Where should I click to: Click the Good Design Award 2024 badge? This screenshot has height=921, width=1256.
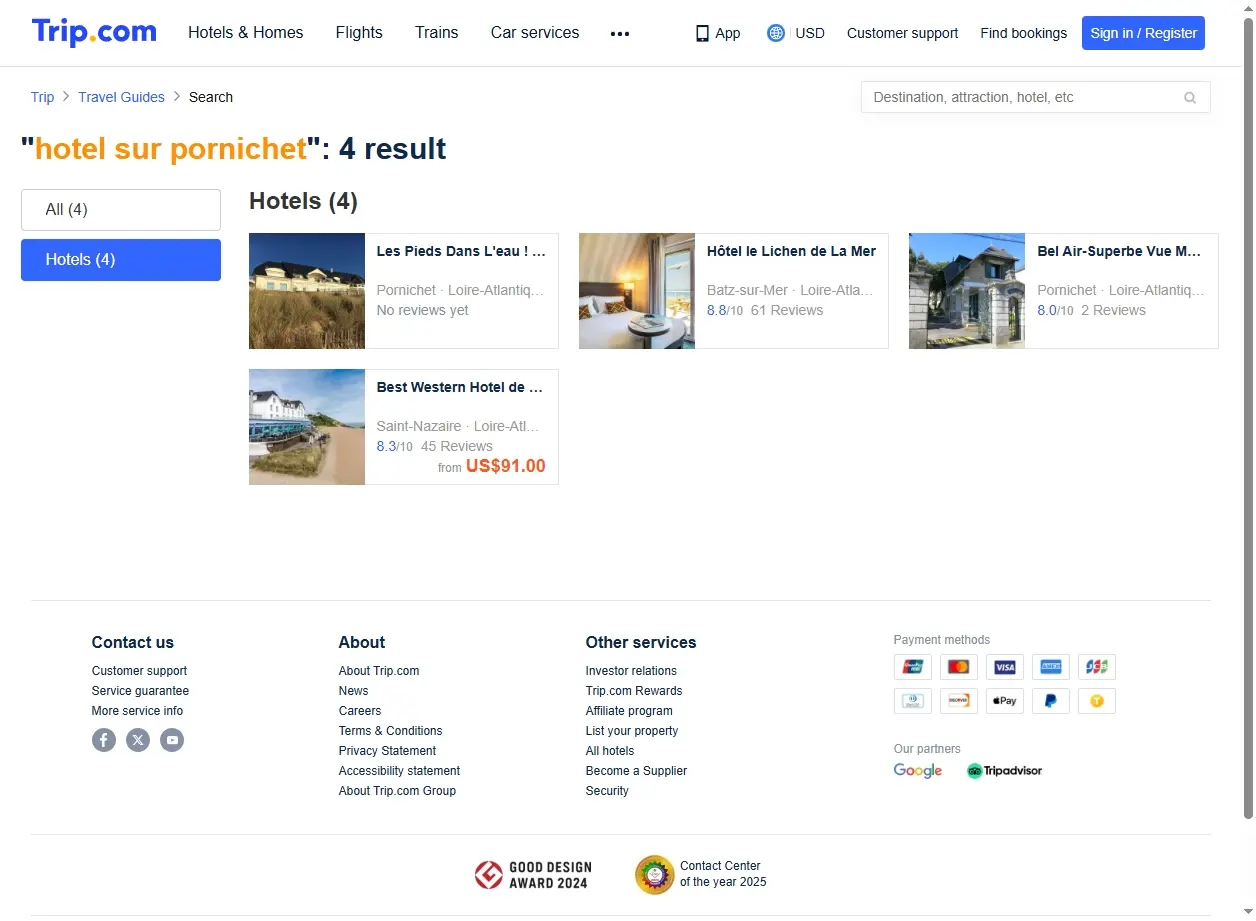tap(533, 875)
